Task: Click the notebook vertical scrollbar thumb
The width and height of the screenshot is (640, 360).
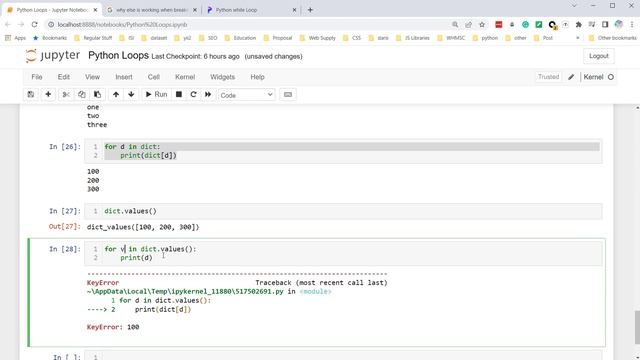Action: (x=637, y=328)
